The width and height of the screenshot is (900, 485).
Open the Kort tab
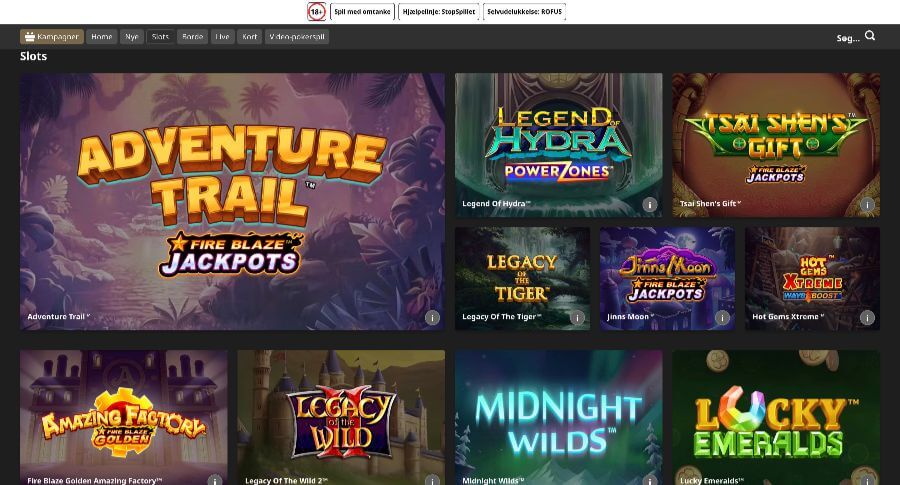point(250,37)
